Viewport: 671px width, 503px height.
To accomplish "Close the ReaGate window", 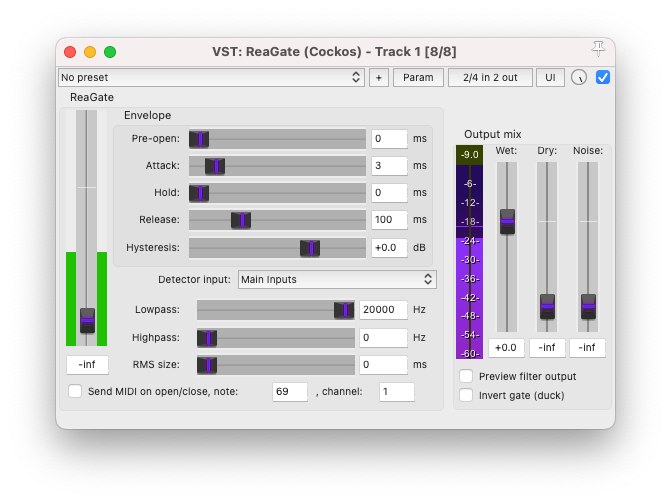I will 70,52.
